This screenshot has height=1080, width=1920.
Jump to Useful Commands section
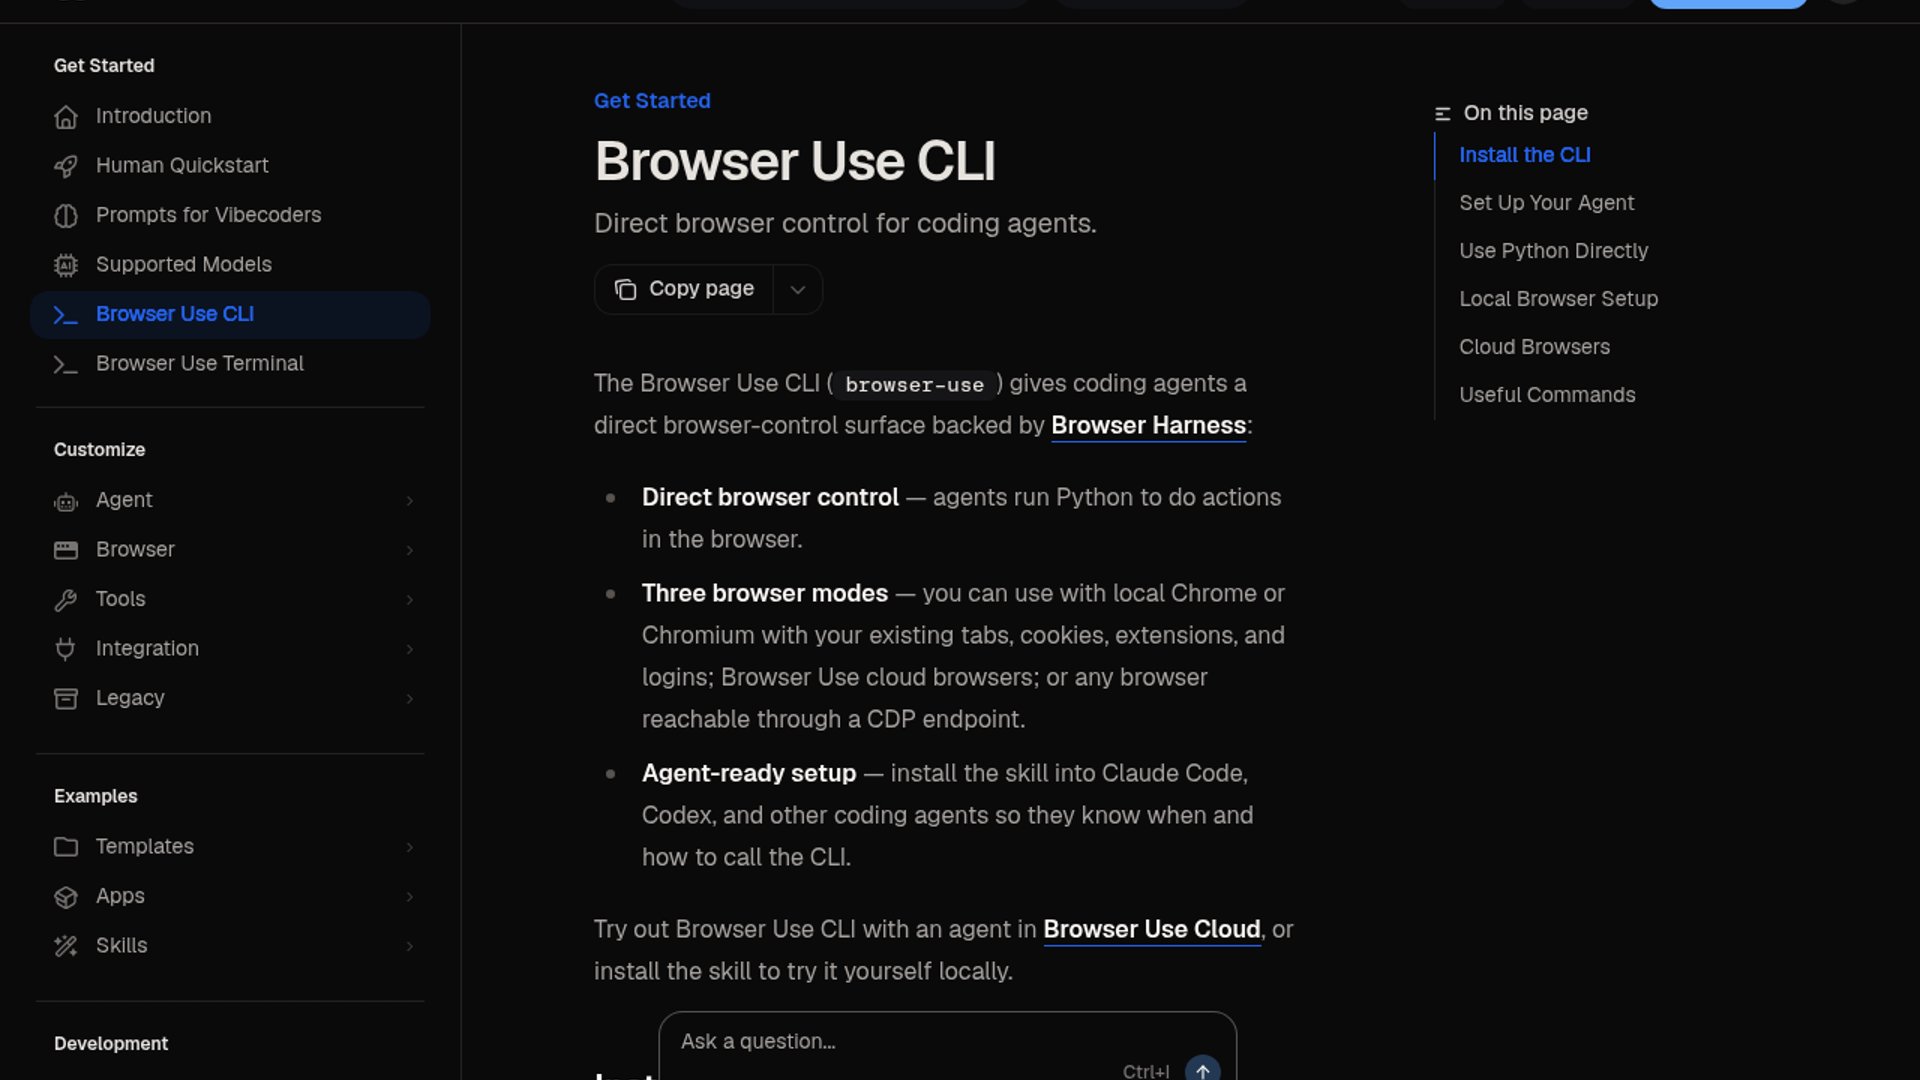[x=1547, y=395]
